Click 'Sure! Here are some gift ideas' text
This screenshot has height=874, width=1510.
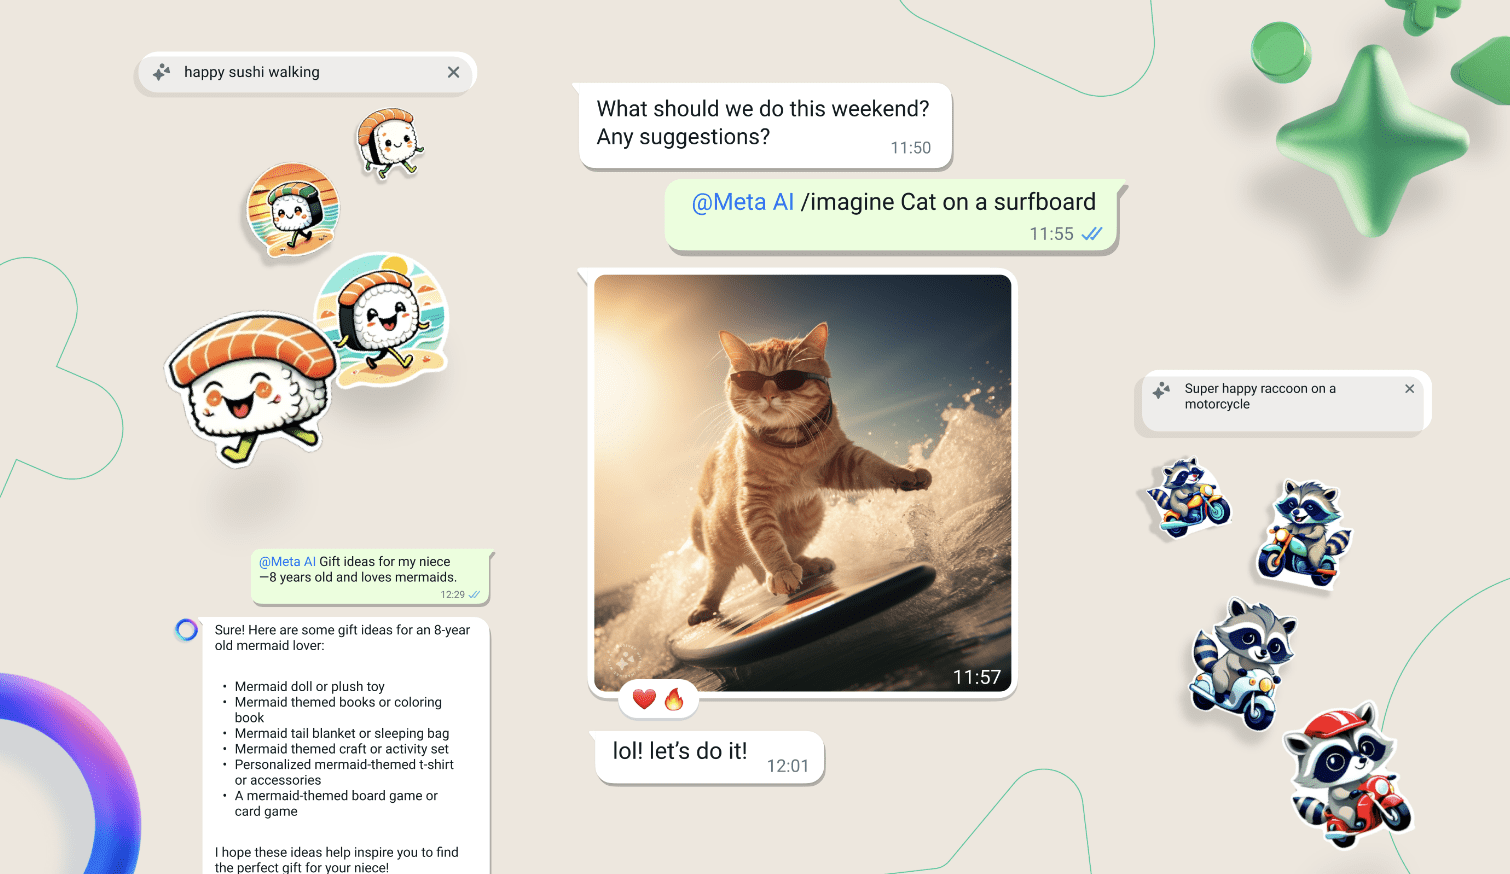[342, 638]
